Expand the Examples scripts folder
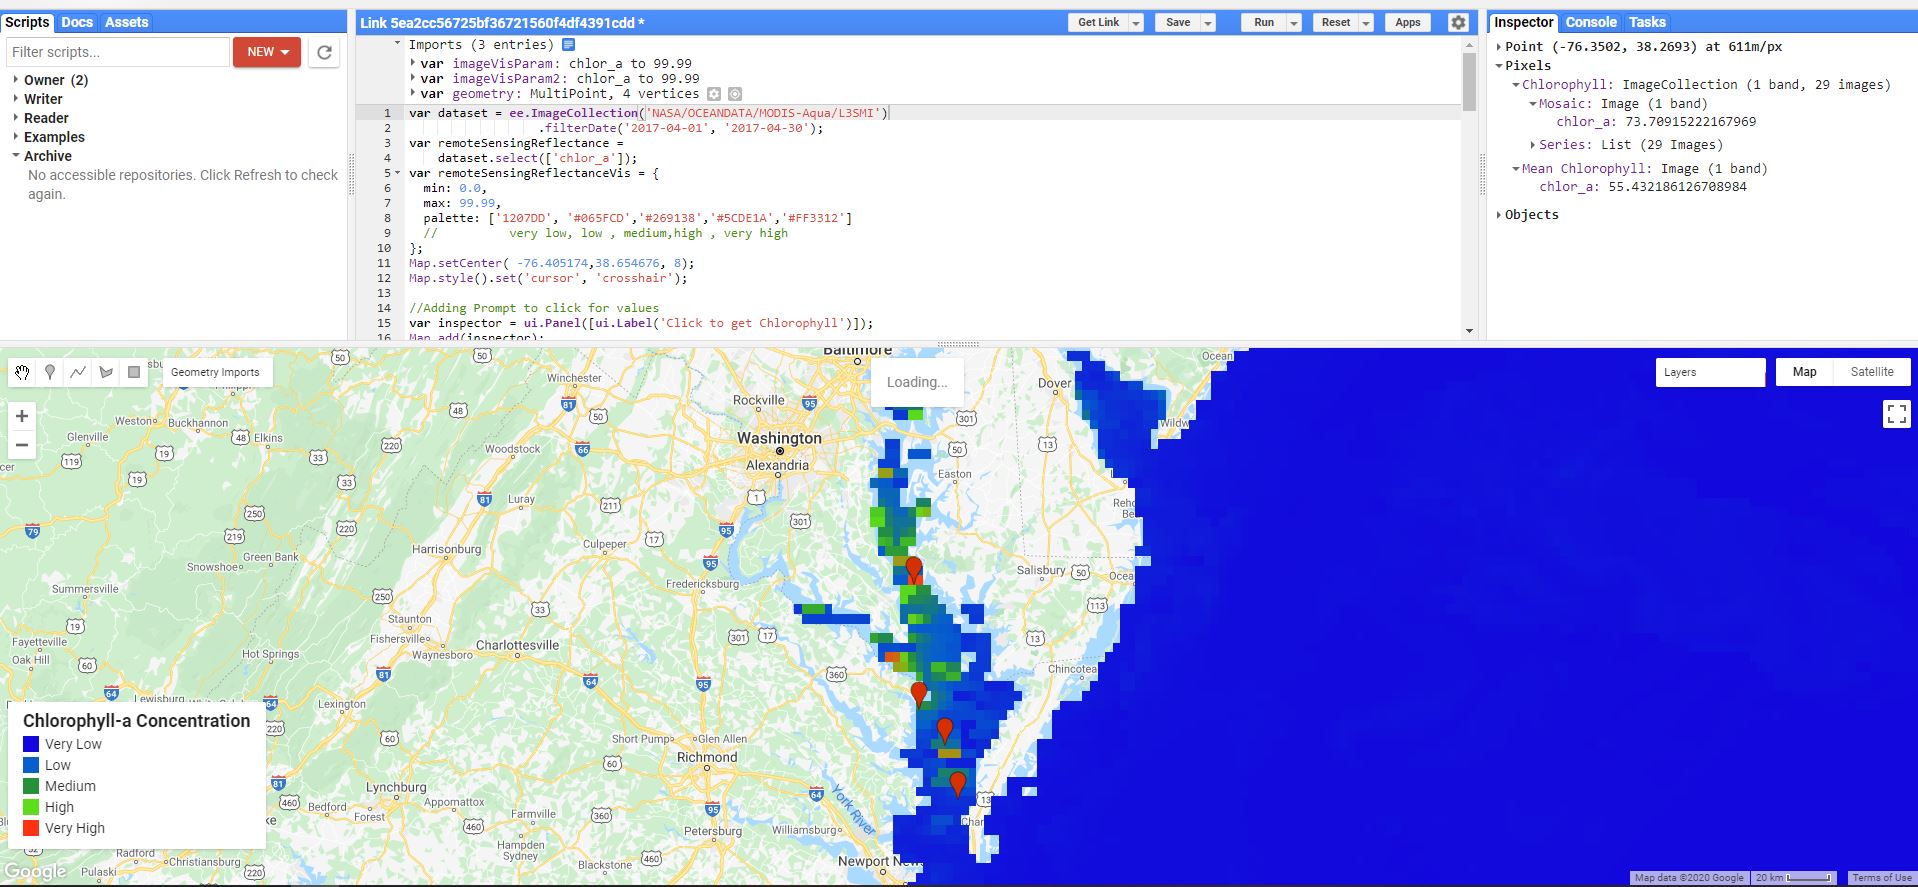1918x887 pixels. click(x=16, y=137)
